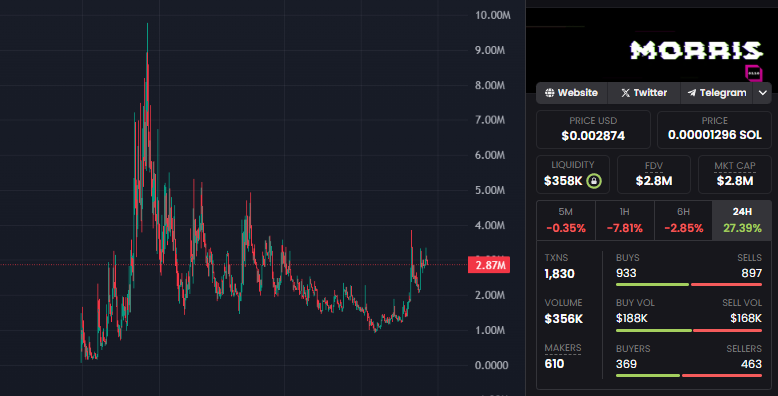Click the red sell volume bar

coord(727,330)
